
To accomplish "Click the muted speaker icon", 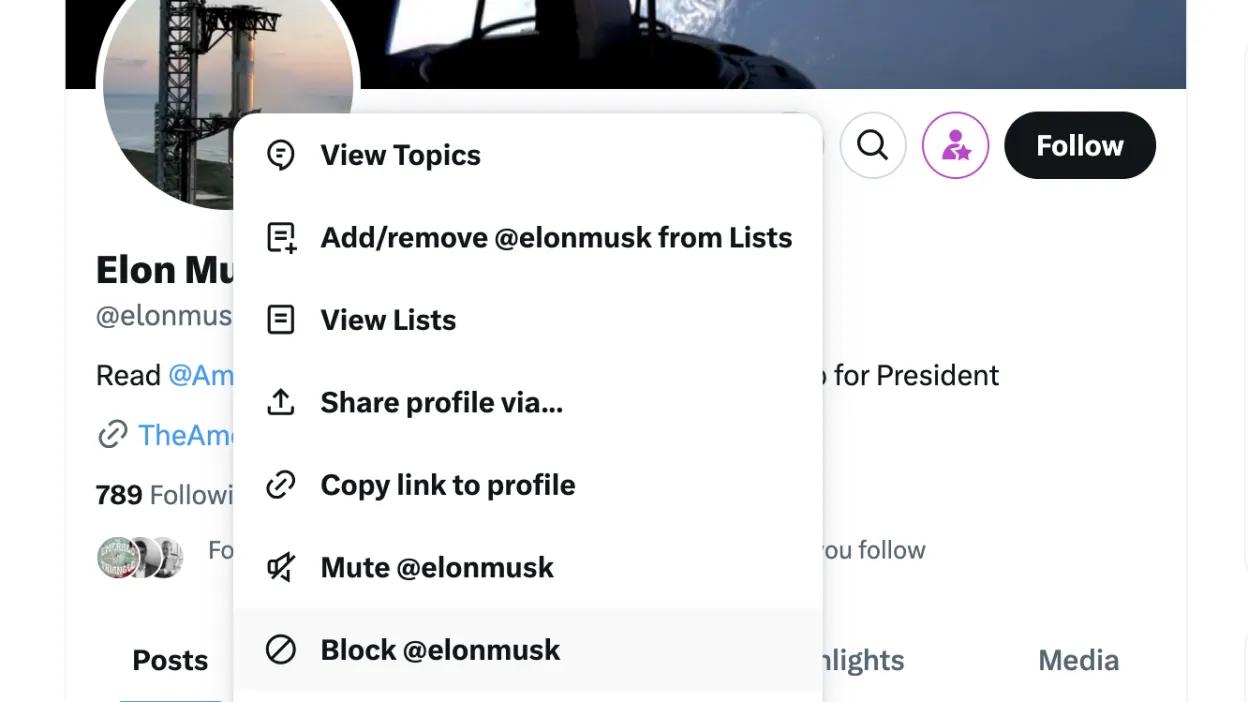I will point(281,567).
